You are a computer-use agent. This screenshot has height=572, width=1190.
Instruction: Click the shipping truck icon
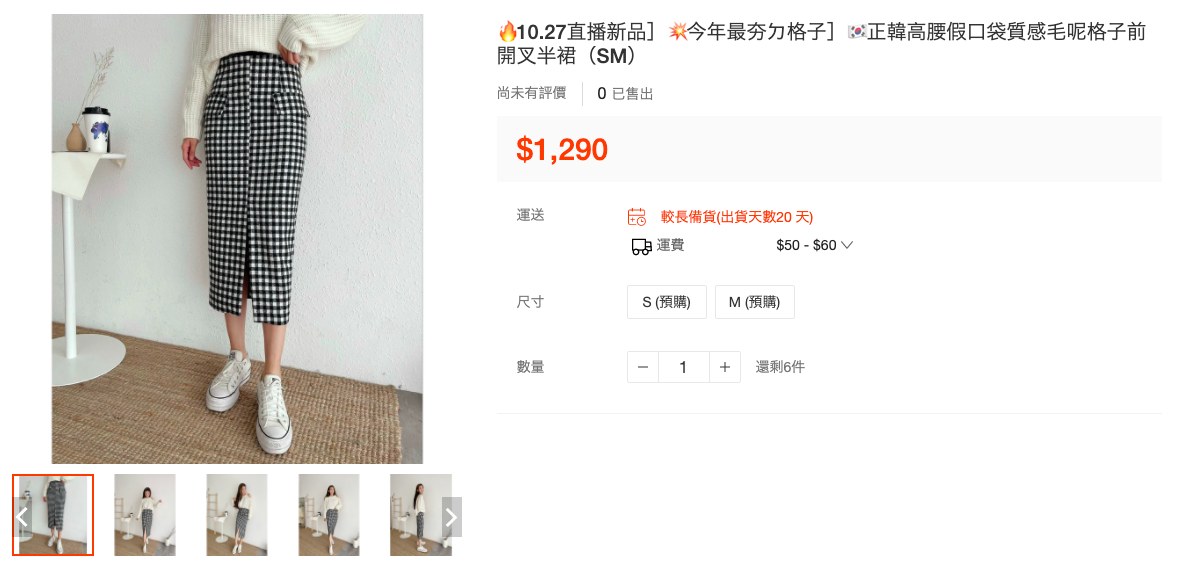[641, 247]
